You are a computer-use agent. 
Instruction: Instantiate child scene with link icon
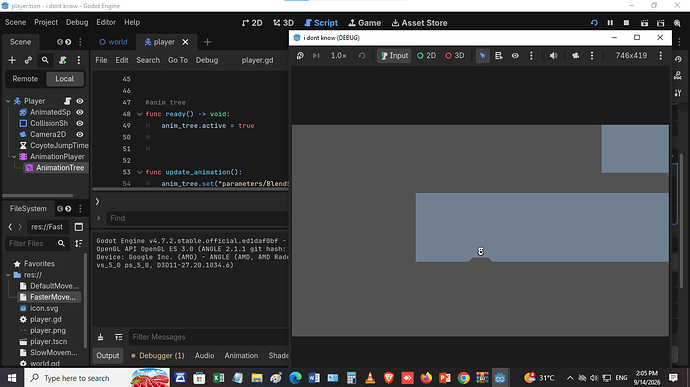click(28, 60)
